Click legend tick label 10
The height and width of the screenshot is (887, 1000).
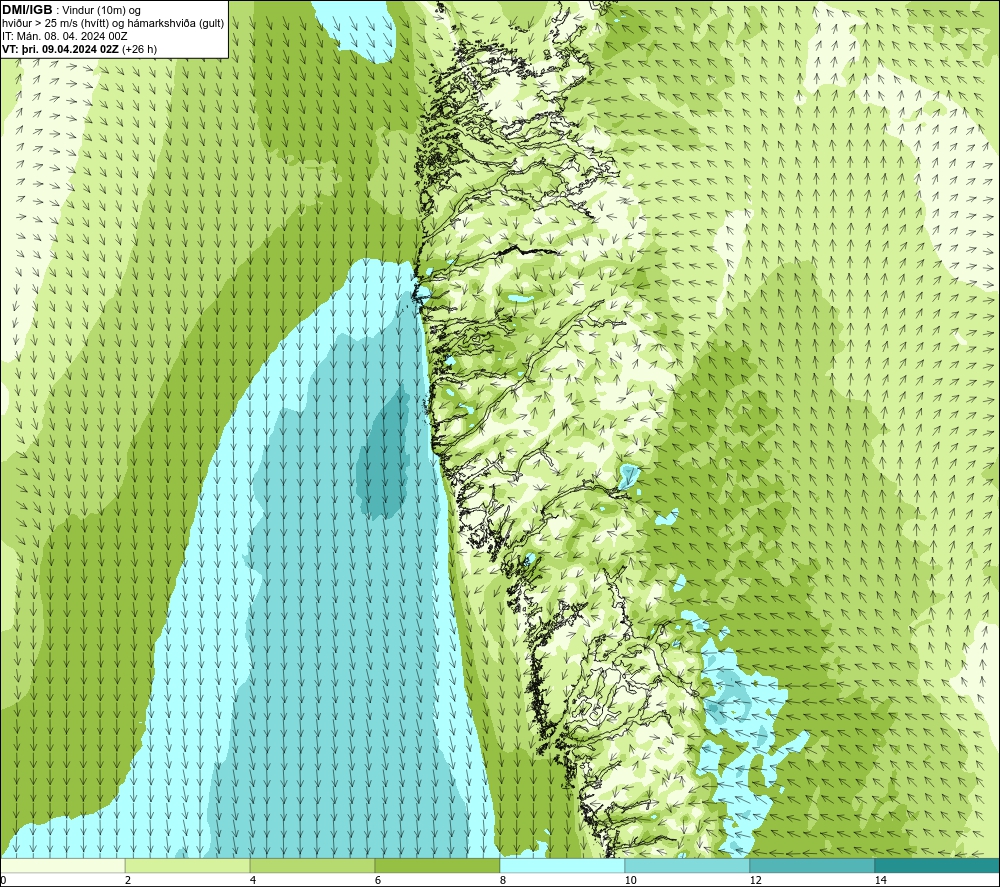[x=630, y=880]
